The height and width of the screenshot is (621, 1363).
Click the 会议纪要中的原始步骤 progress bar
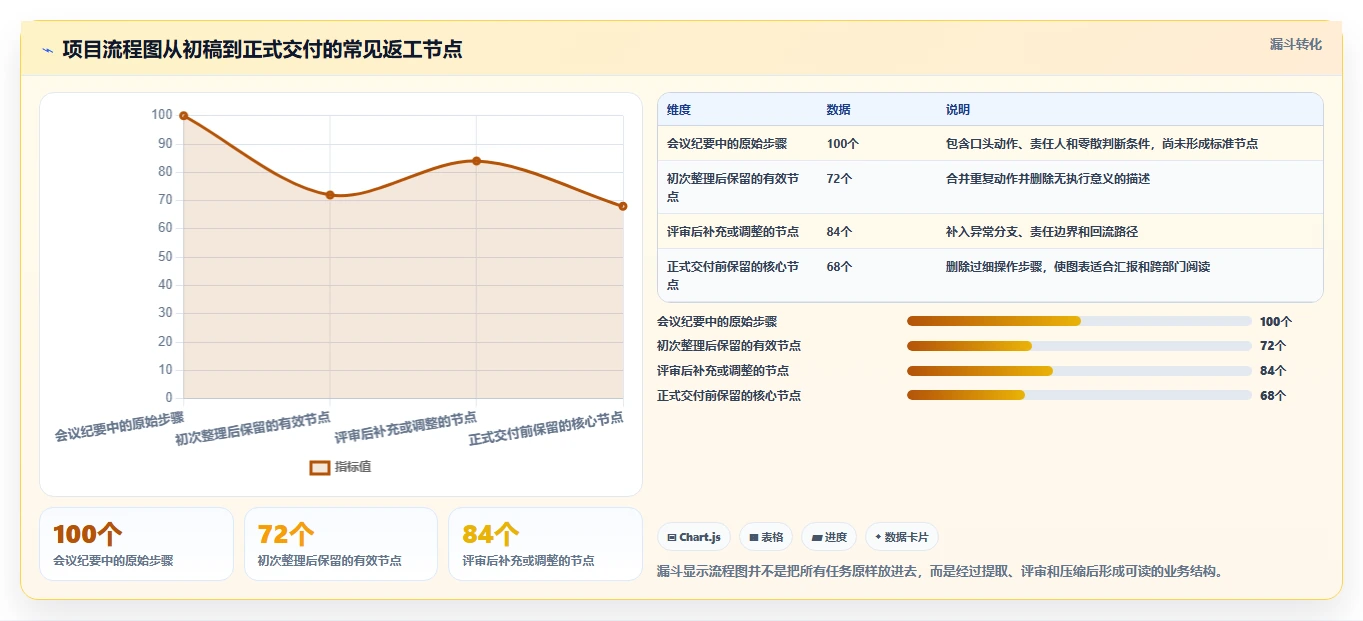tap(1079, 321)
